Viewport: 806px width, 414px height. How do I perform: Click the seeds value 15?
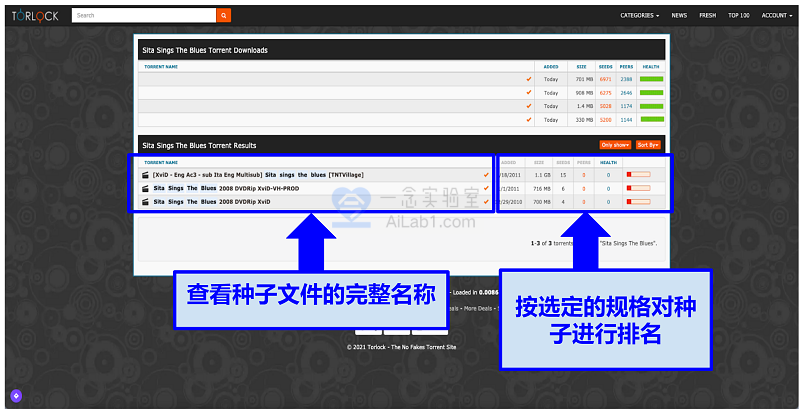pos(563,175)
